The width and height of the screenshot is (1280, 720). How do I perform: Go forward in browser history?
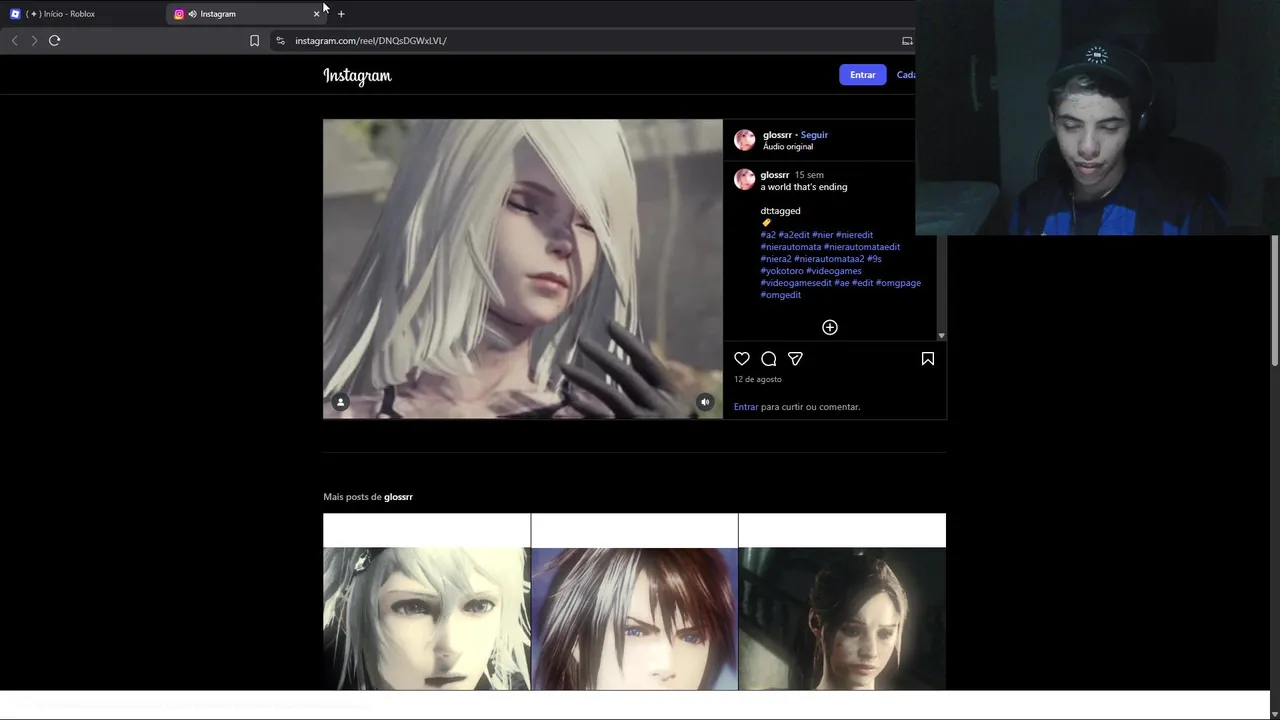(x=34, y=41)
